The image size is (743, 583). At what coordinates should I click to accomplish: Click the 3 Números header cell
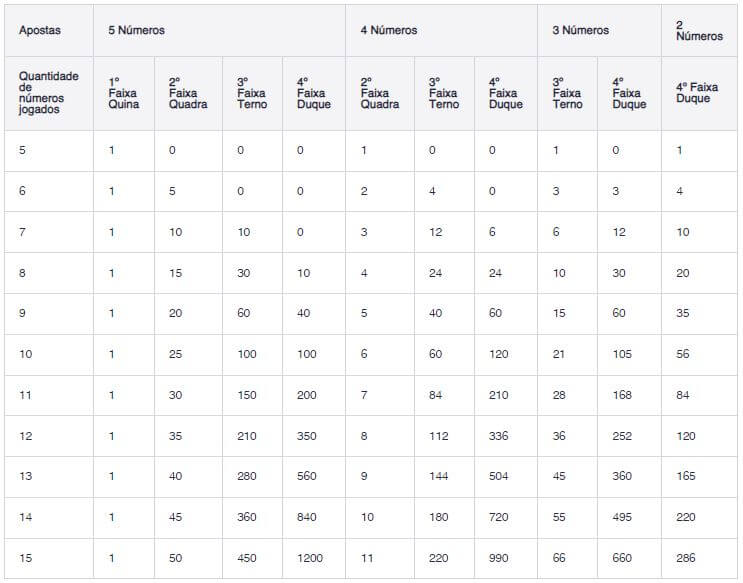coord(580,30)
